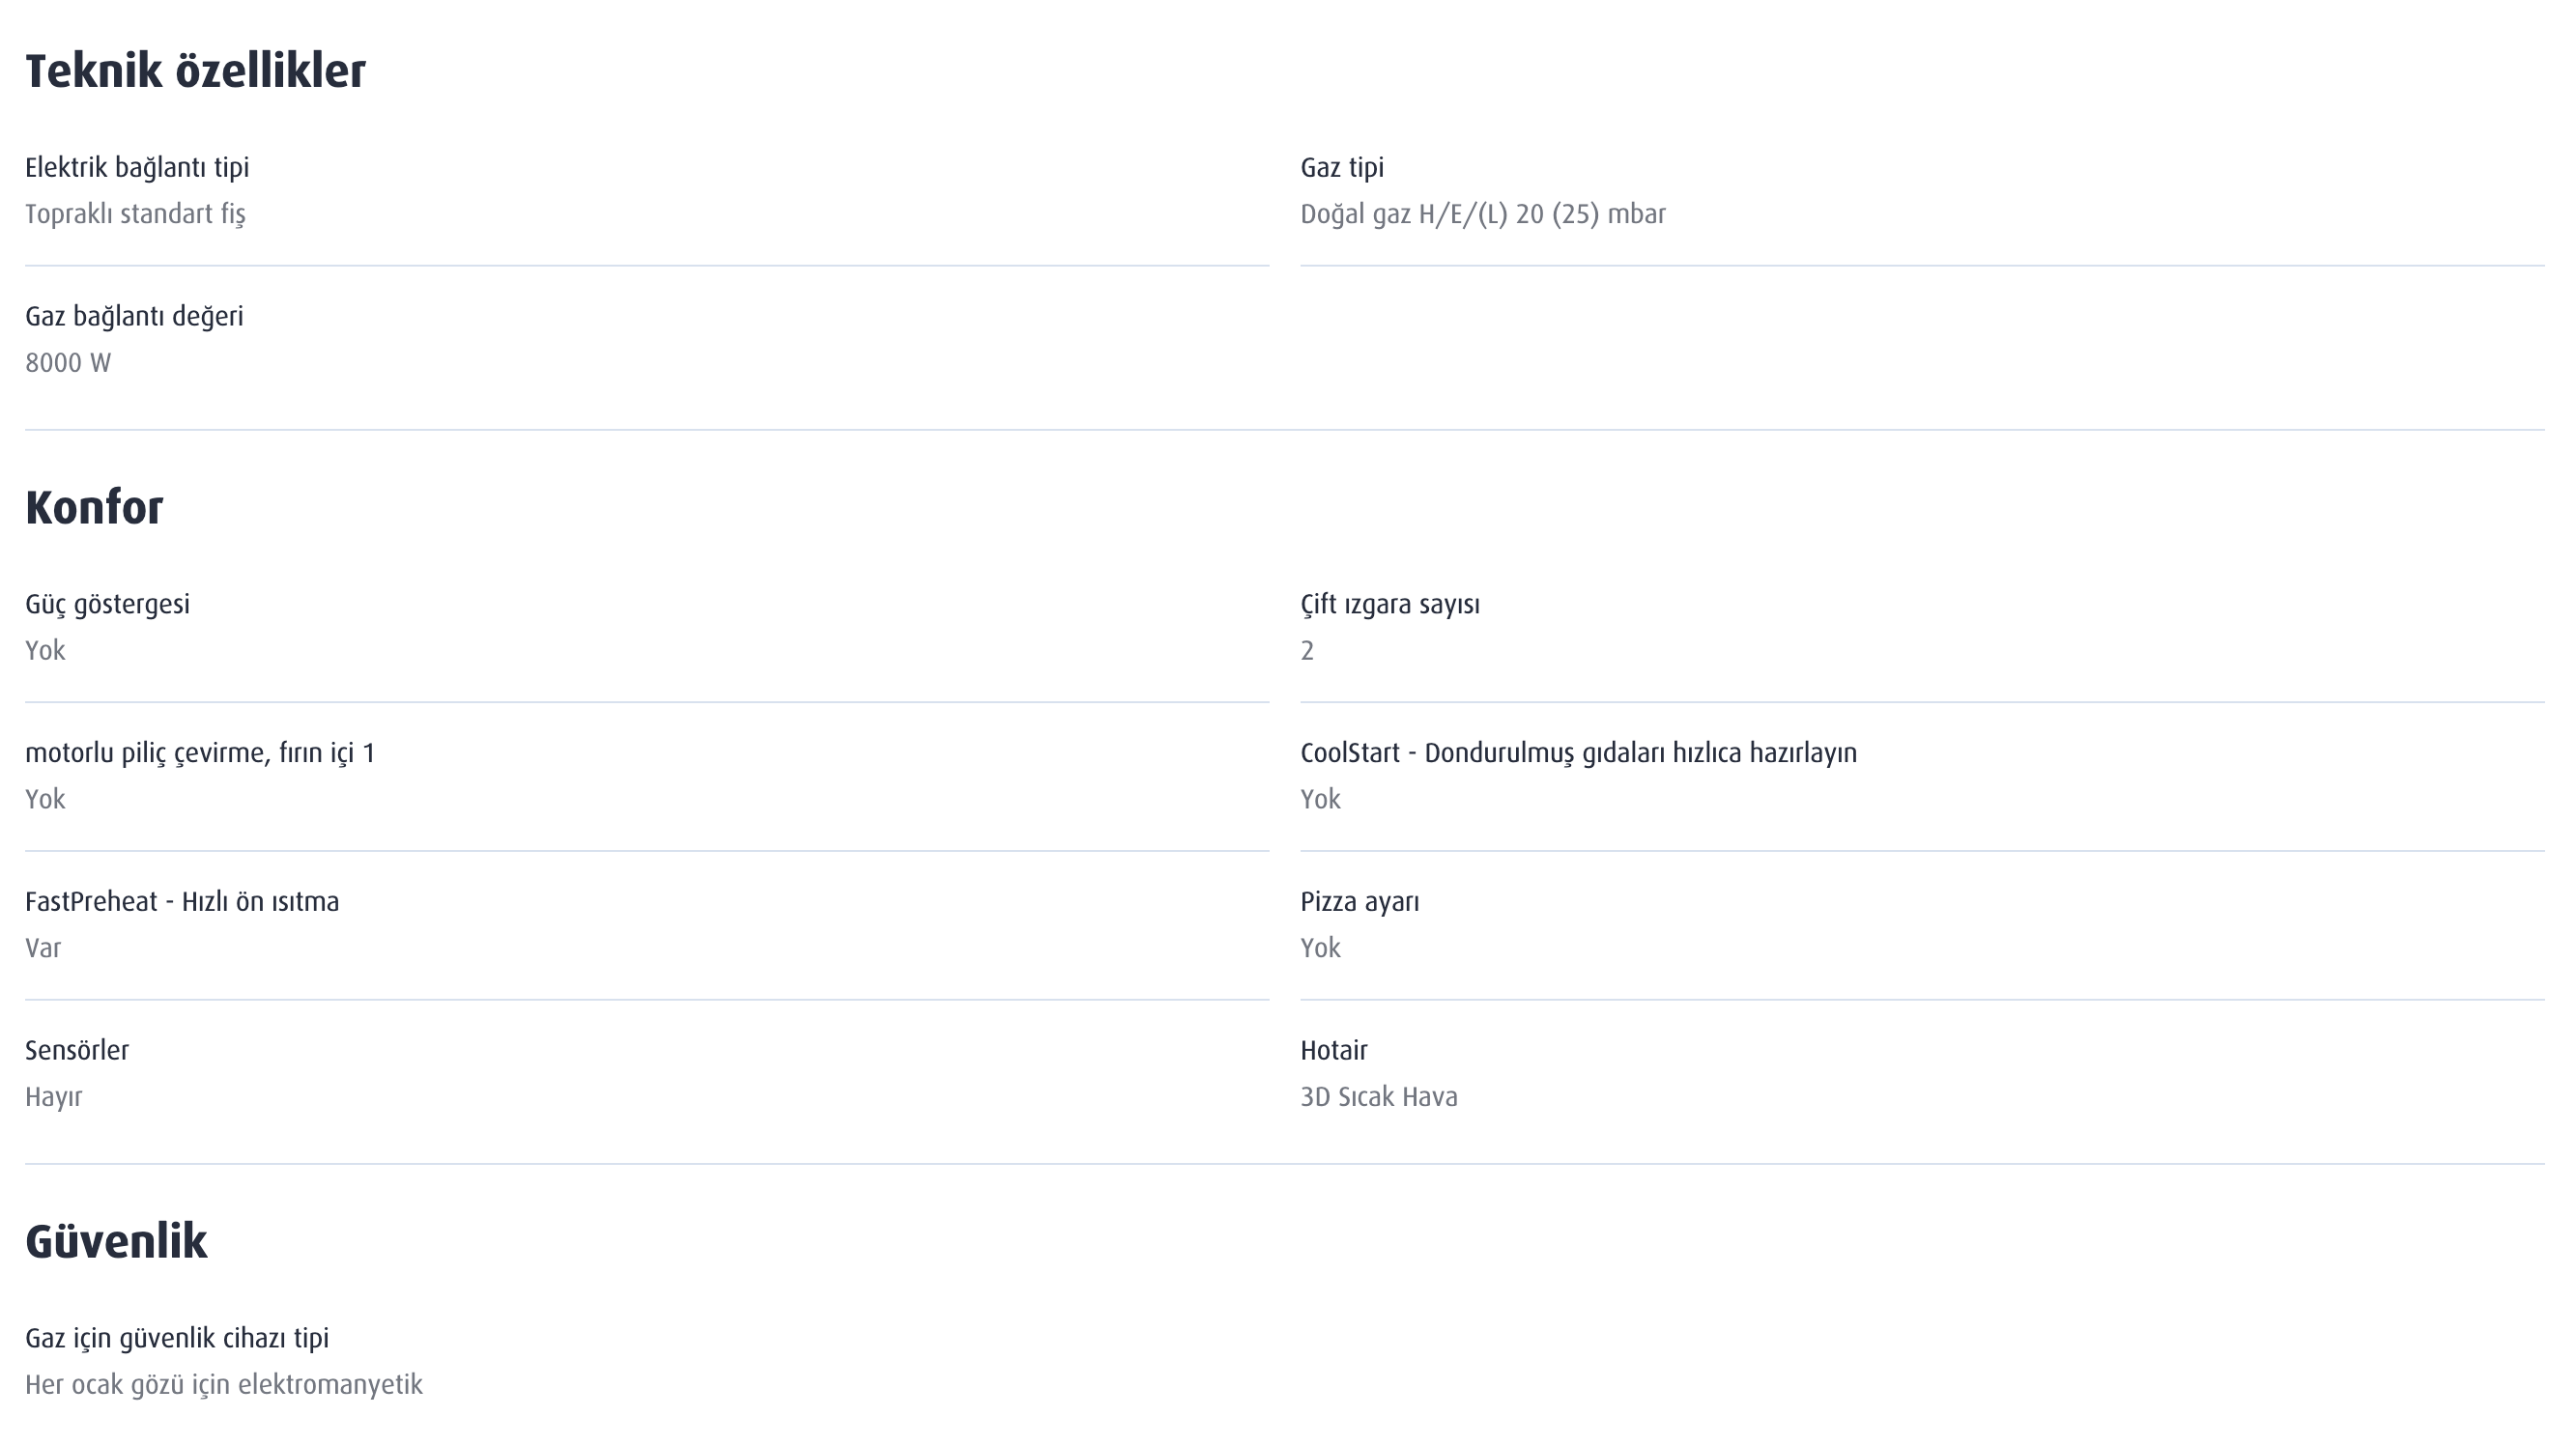Select the Güç göstergesi label
The image size is (2576, 1445).
coord(107,605)
